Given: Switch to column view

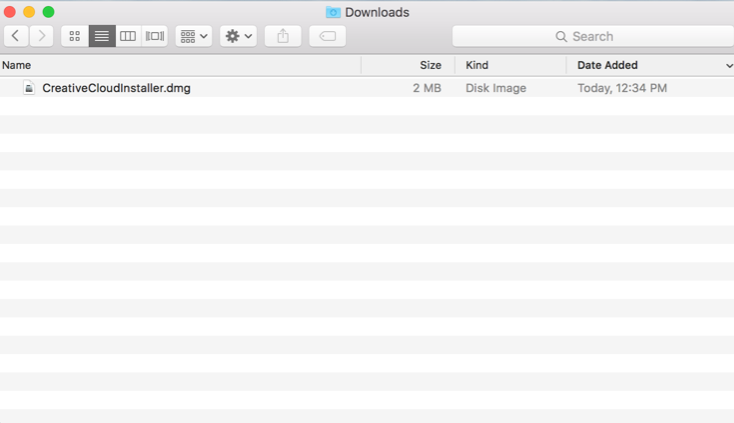Looking at the screenshot, I should pos(128,36).
